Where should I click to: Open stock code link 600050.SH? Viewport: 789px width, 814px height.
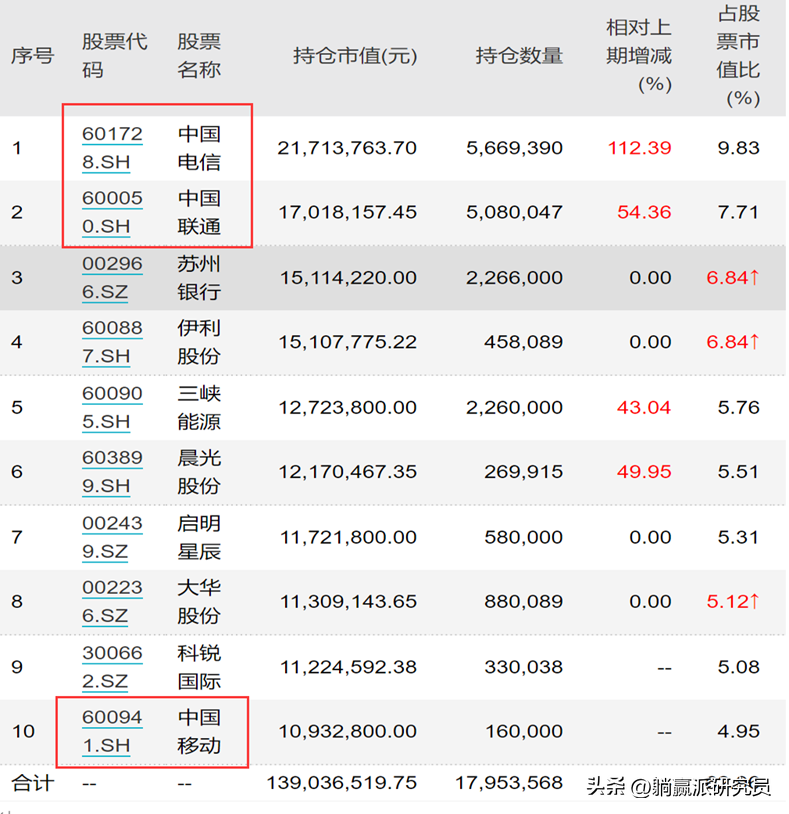112,212
